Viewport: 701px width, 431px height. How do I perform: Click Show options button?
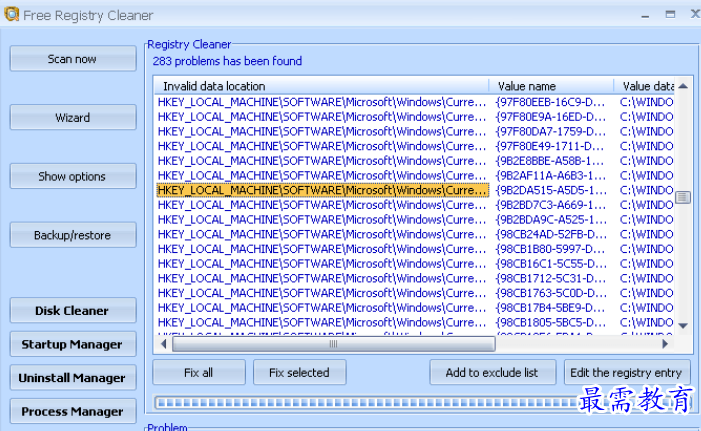(x=72, y=177)
